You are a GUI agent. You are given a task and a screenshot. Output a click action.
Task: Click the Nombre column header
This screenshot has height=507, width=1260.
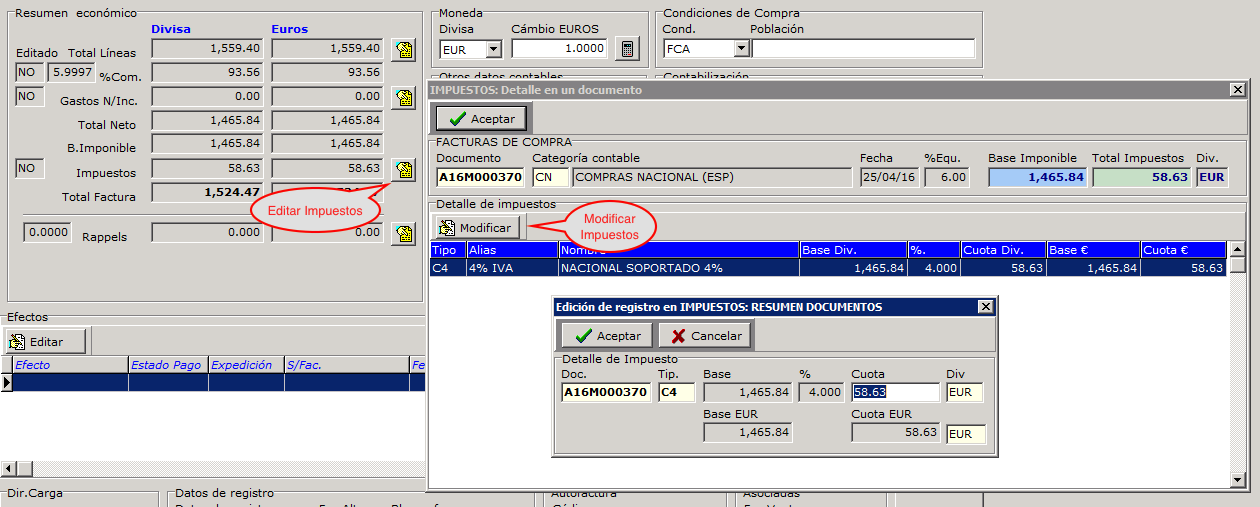[x=678, y=250]
